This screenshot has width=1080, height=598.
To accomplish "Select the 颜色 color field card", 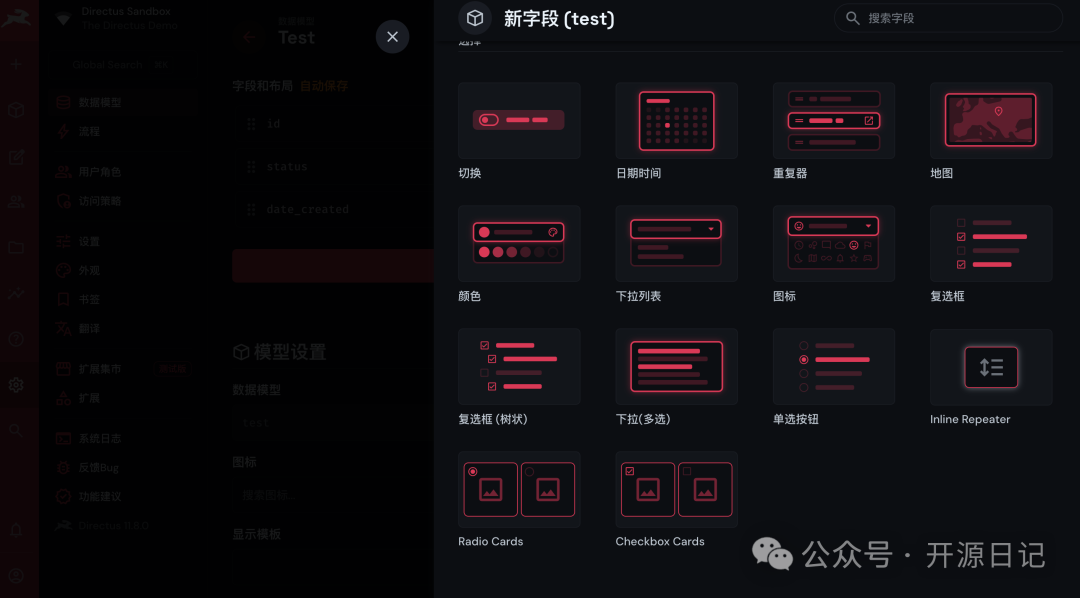I will point(519,243).
